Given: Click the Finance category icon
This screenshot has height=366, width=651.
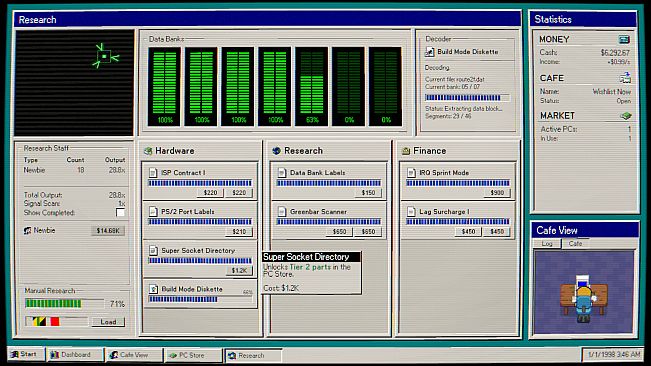Looking at the screenshot, I should pyautogui.click(x=406, y=151).
